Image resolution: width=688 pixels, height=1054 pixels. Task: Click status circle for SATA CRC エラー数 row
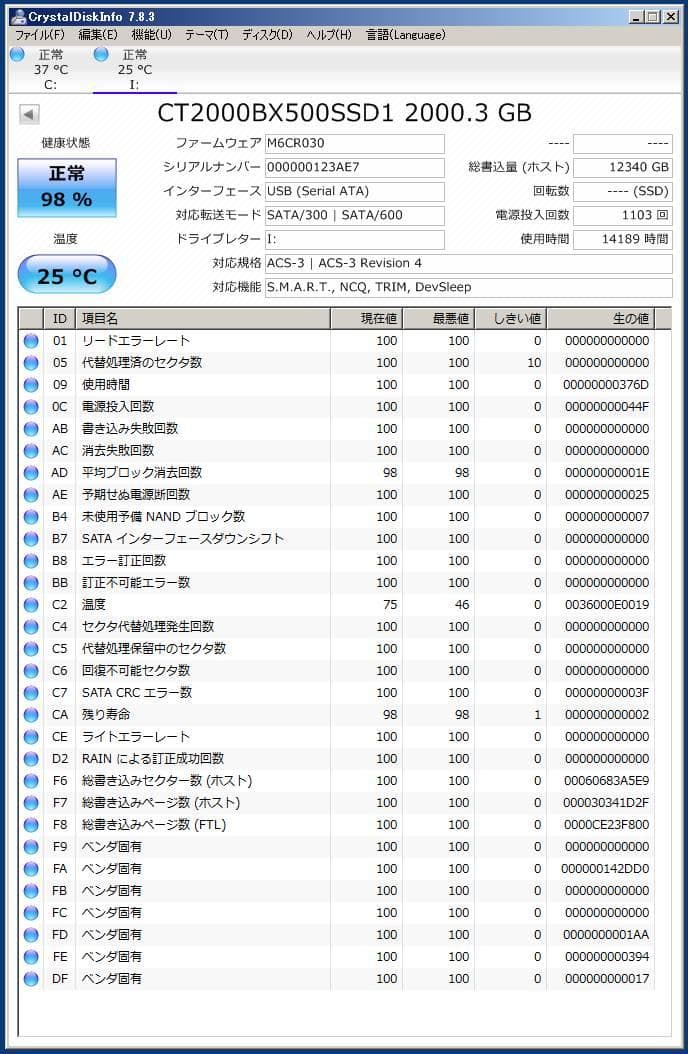coord(31,693)
